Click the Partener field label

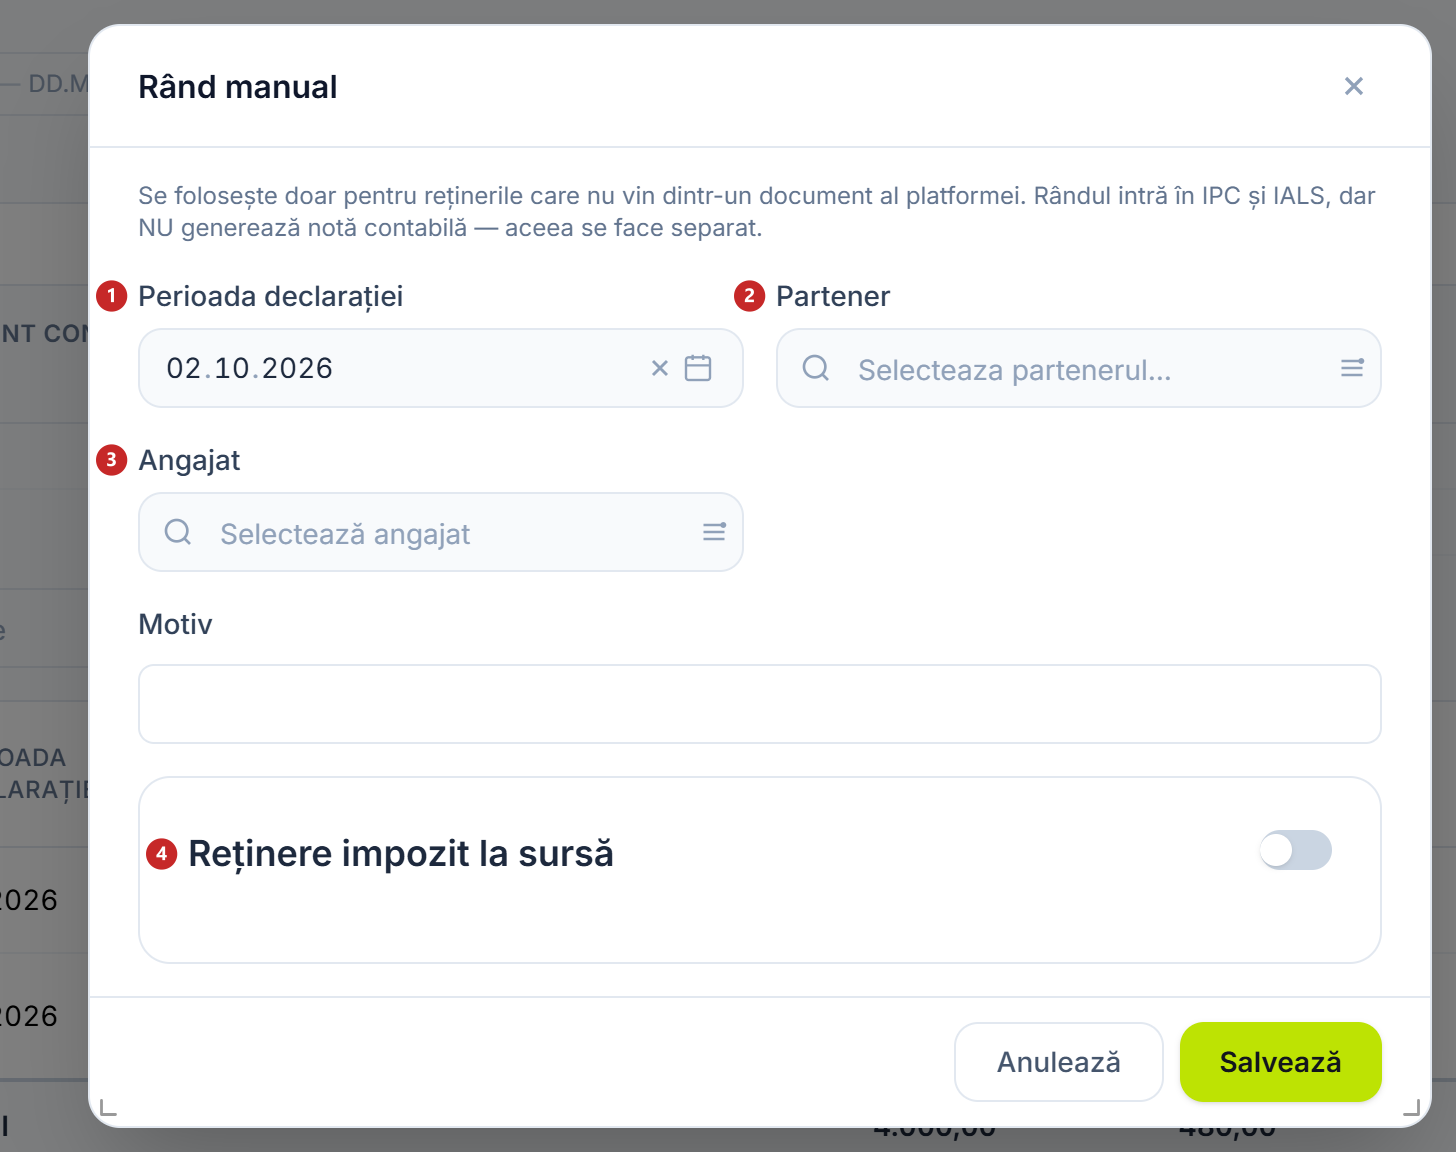click(833, 297)
